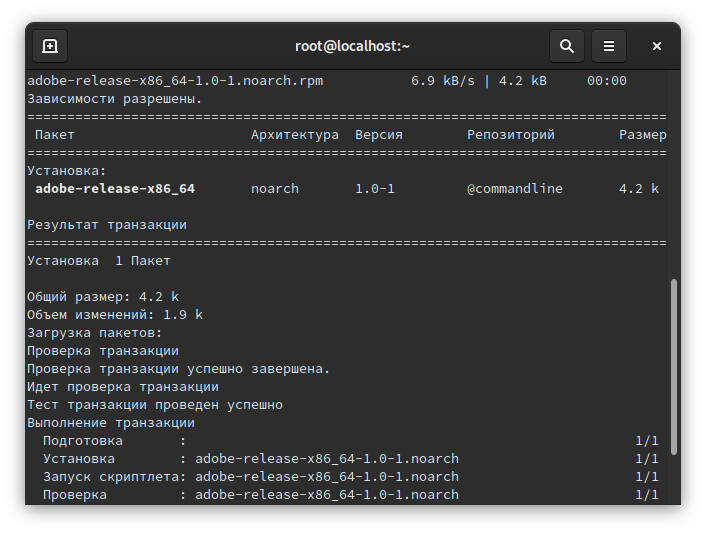This screenshot has height=533, width=706.
Task: Click the 'Запуск скриптлета' step label
Action: point(111,477)
